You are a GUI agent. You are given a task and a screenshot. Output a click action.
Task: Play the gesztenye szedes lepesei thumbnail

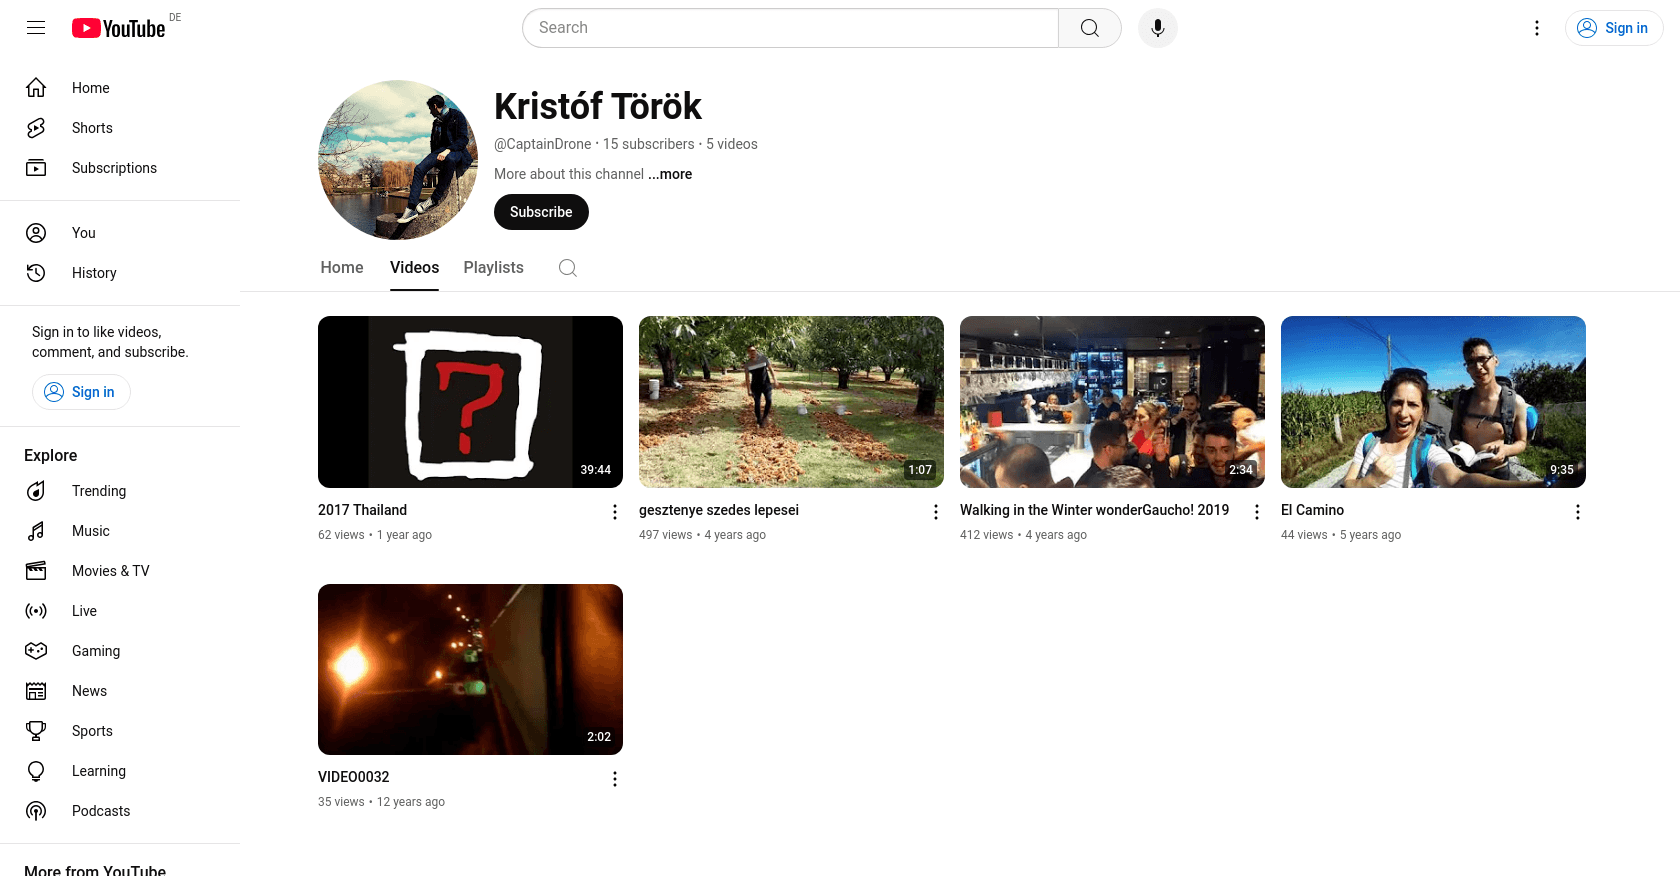click(791, 402)
